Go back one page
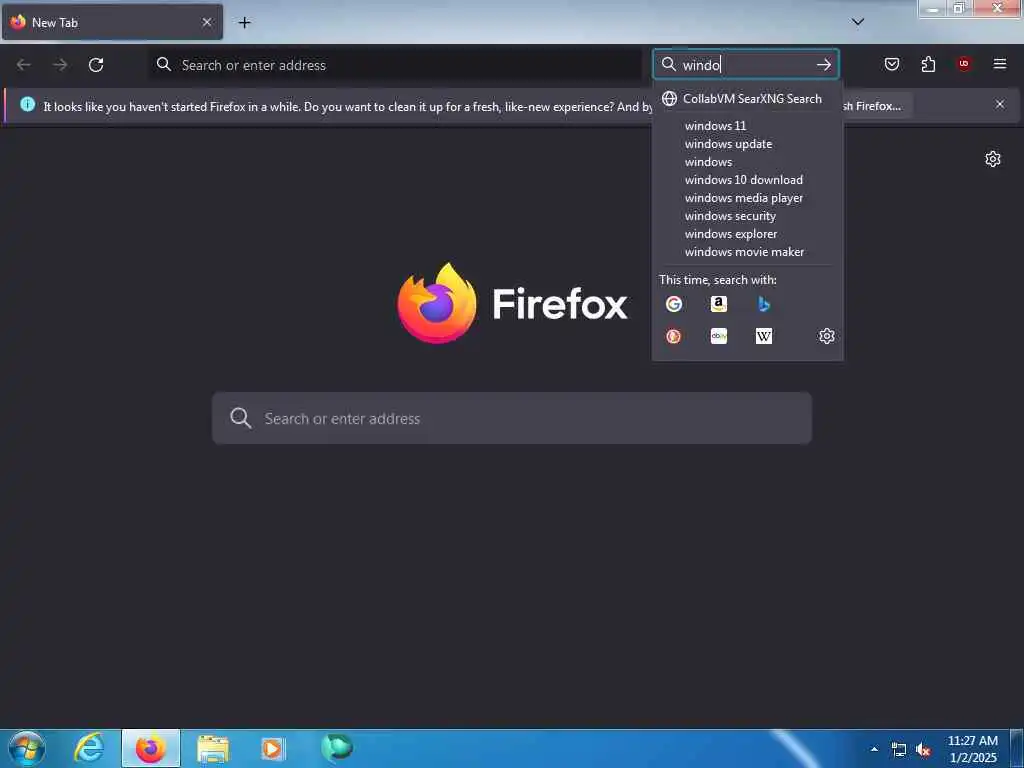The width and height of the screenshot is (1024, 768). (24, 65)
